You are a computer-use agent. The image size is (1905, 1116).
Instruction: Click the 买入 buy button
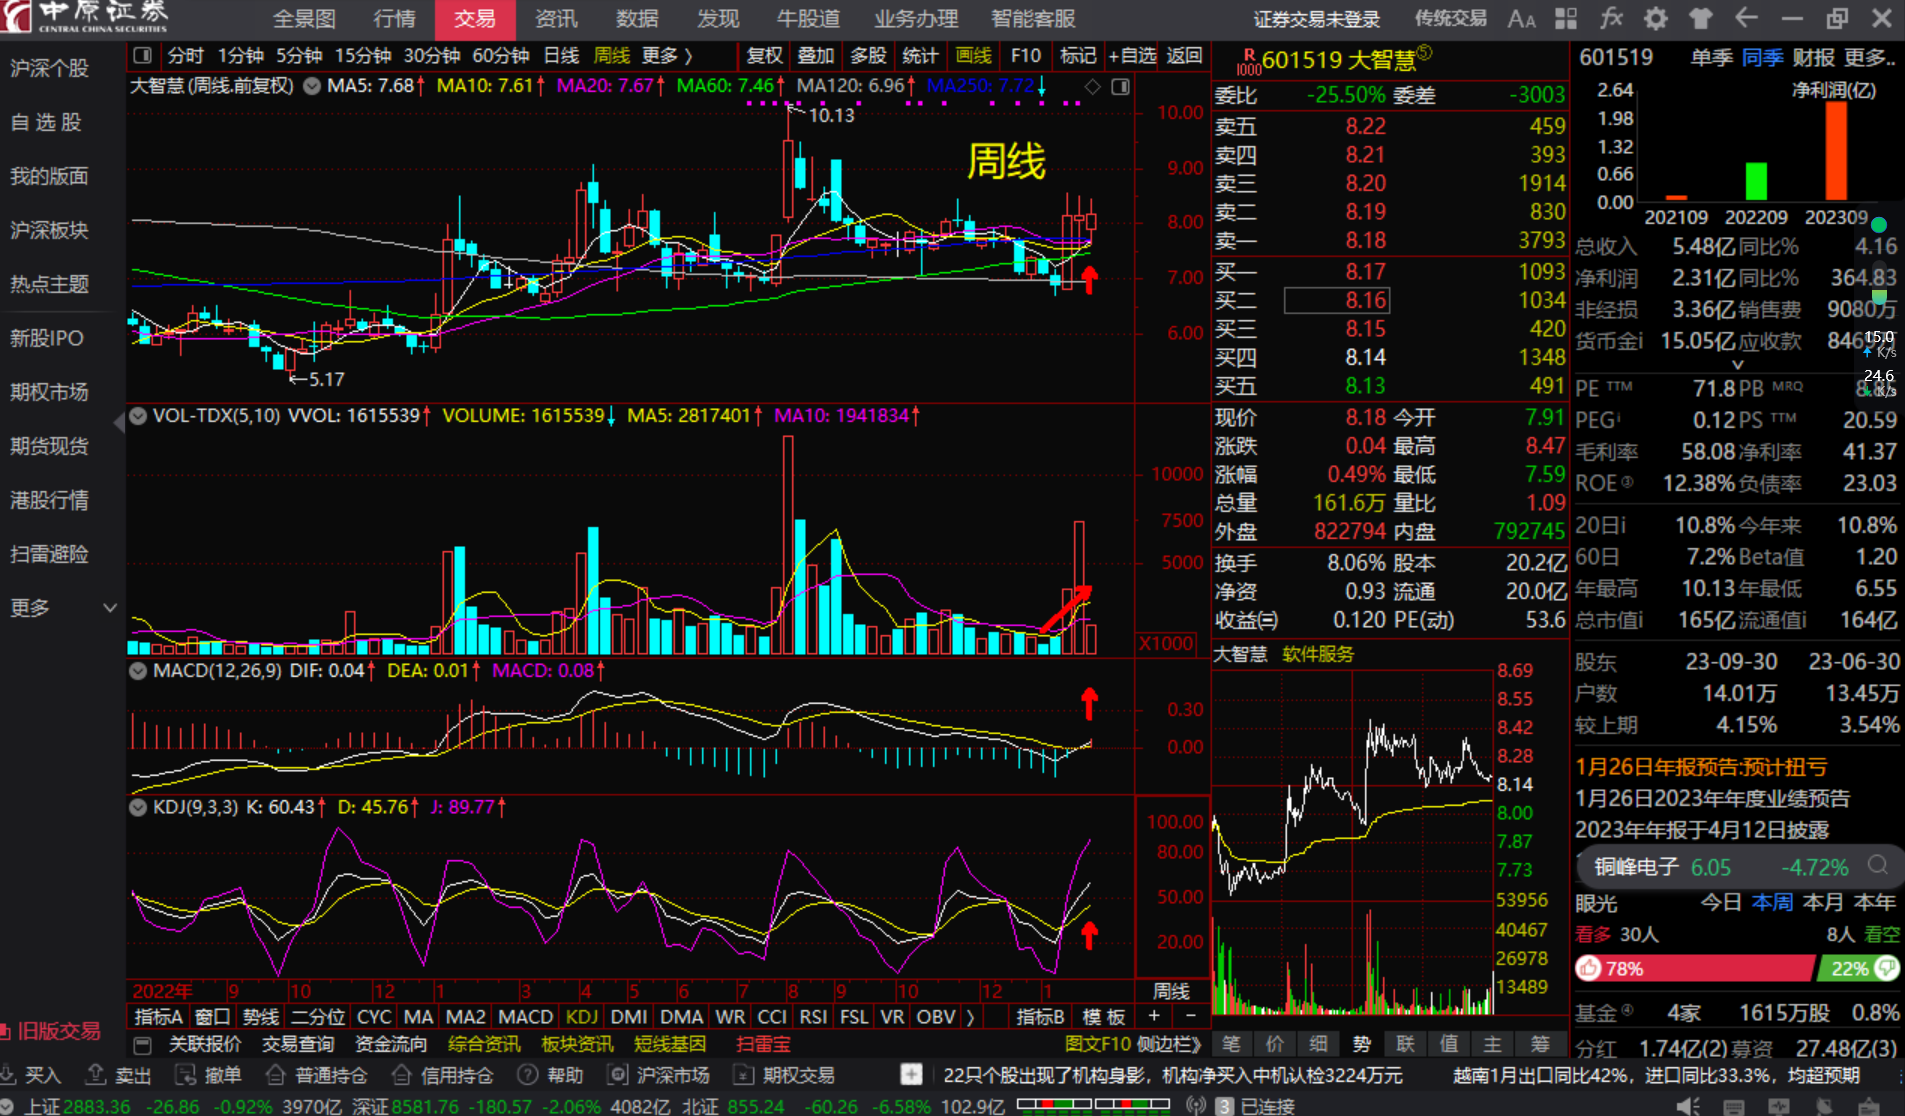point(32,1075)
